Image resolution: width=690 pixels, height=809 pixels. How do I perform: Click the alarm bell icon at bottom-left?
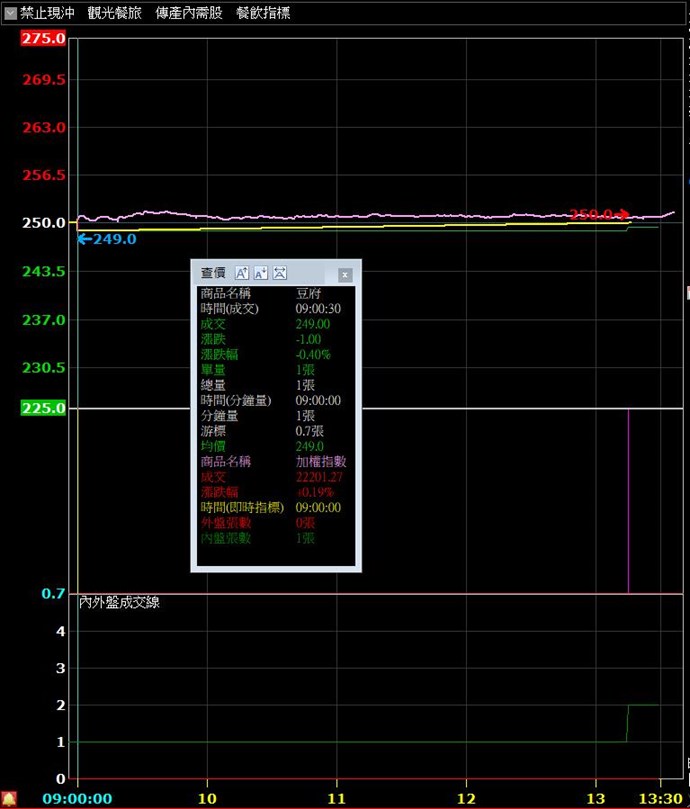[9, 798]
